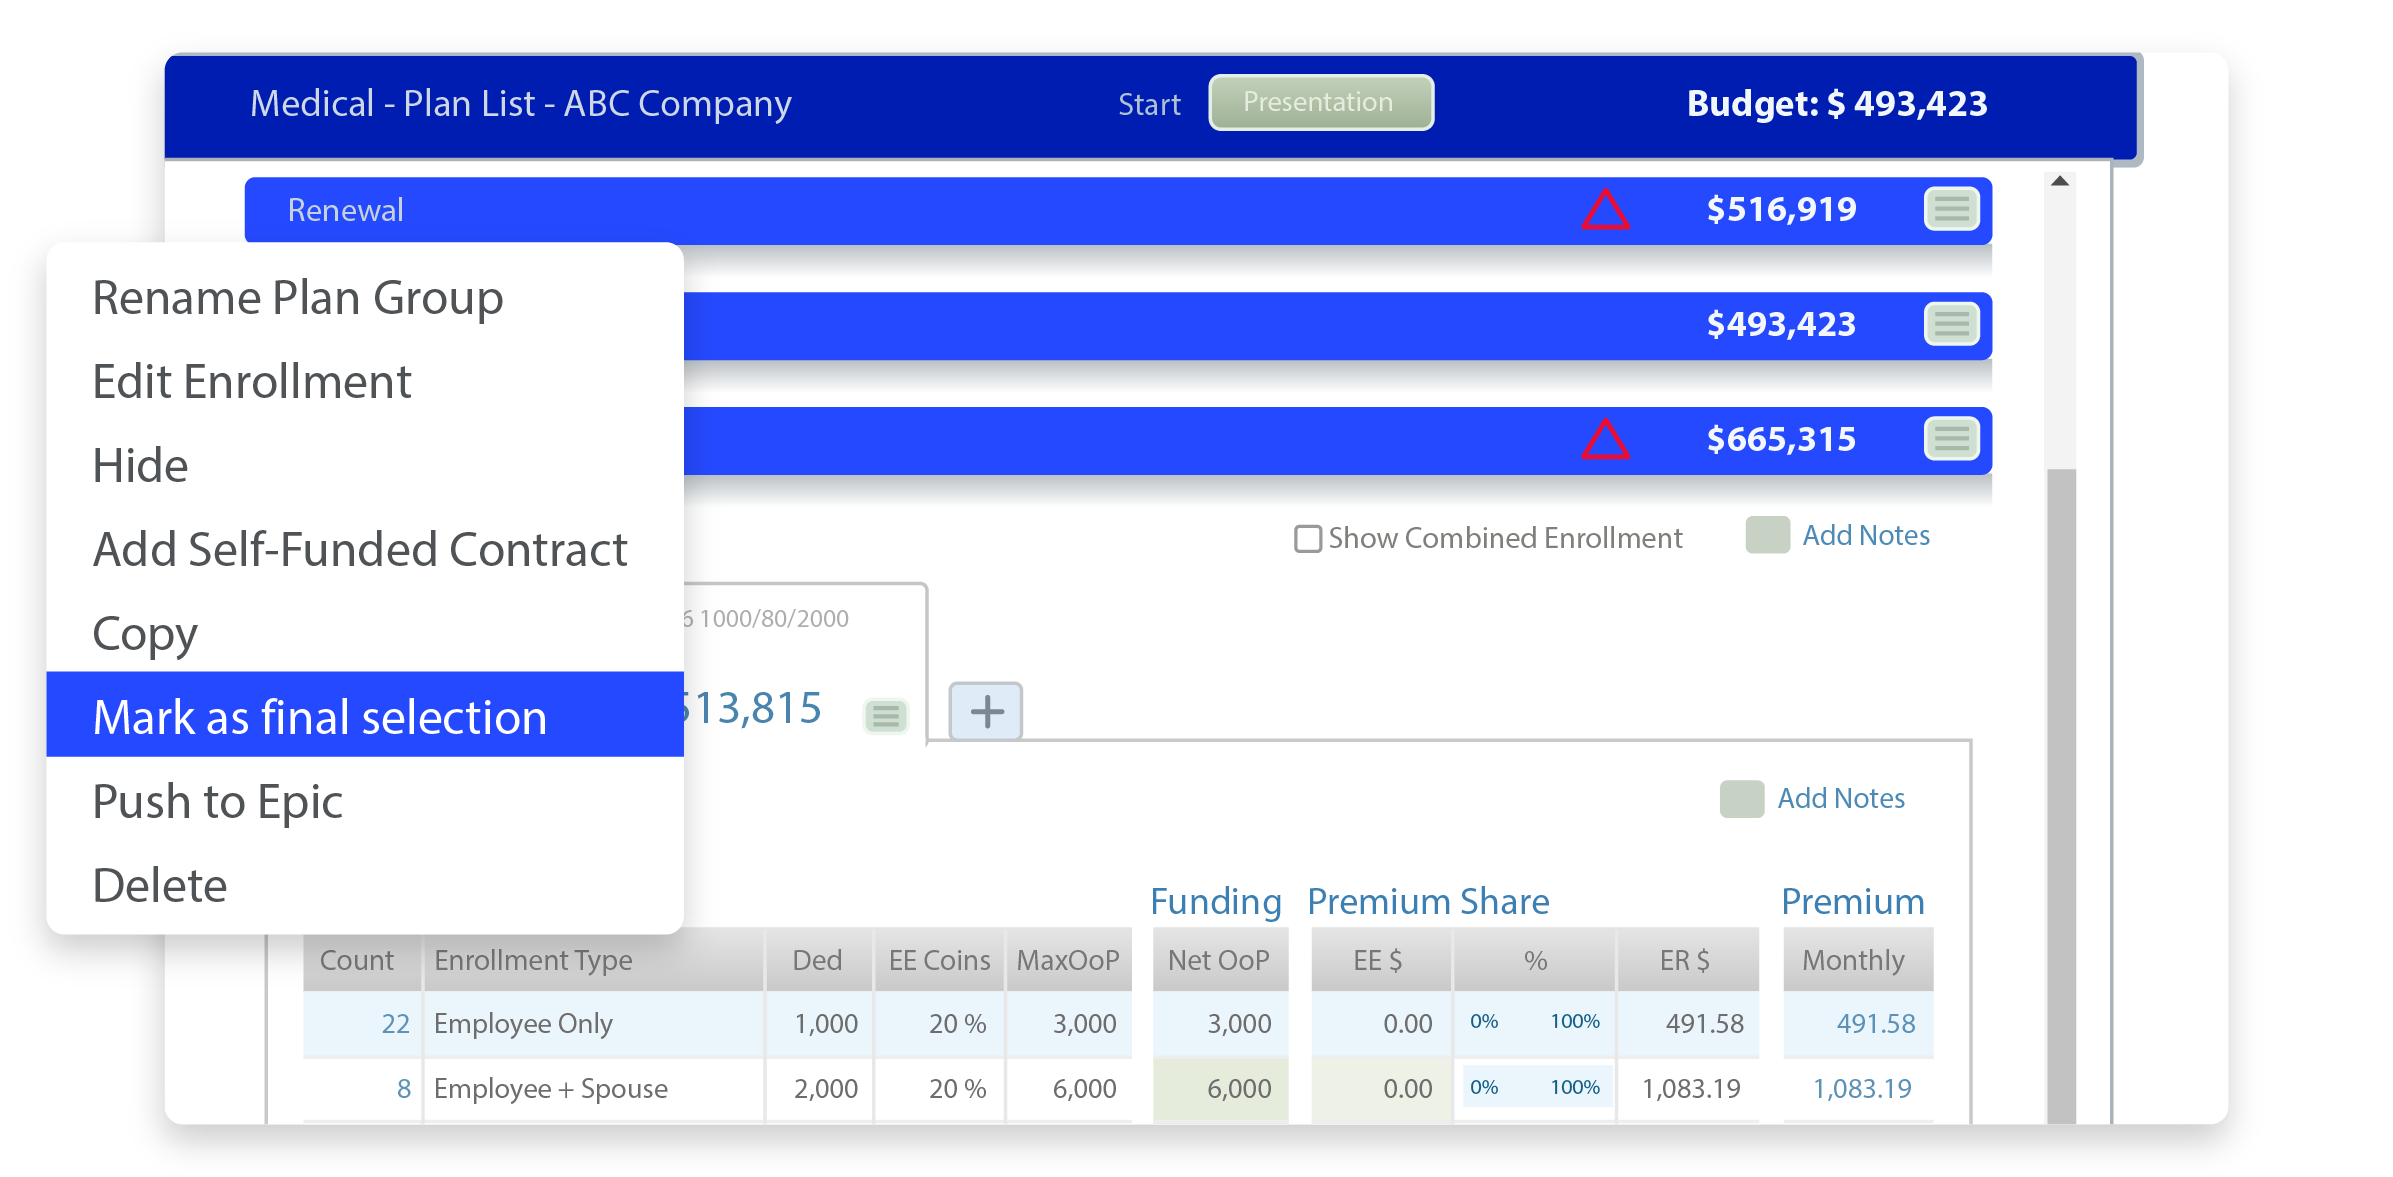The image size is (2393, 1177).
Task: Click the Employee Only count 22
Action: [395, 1024]
